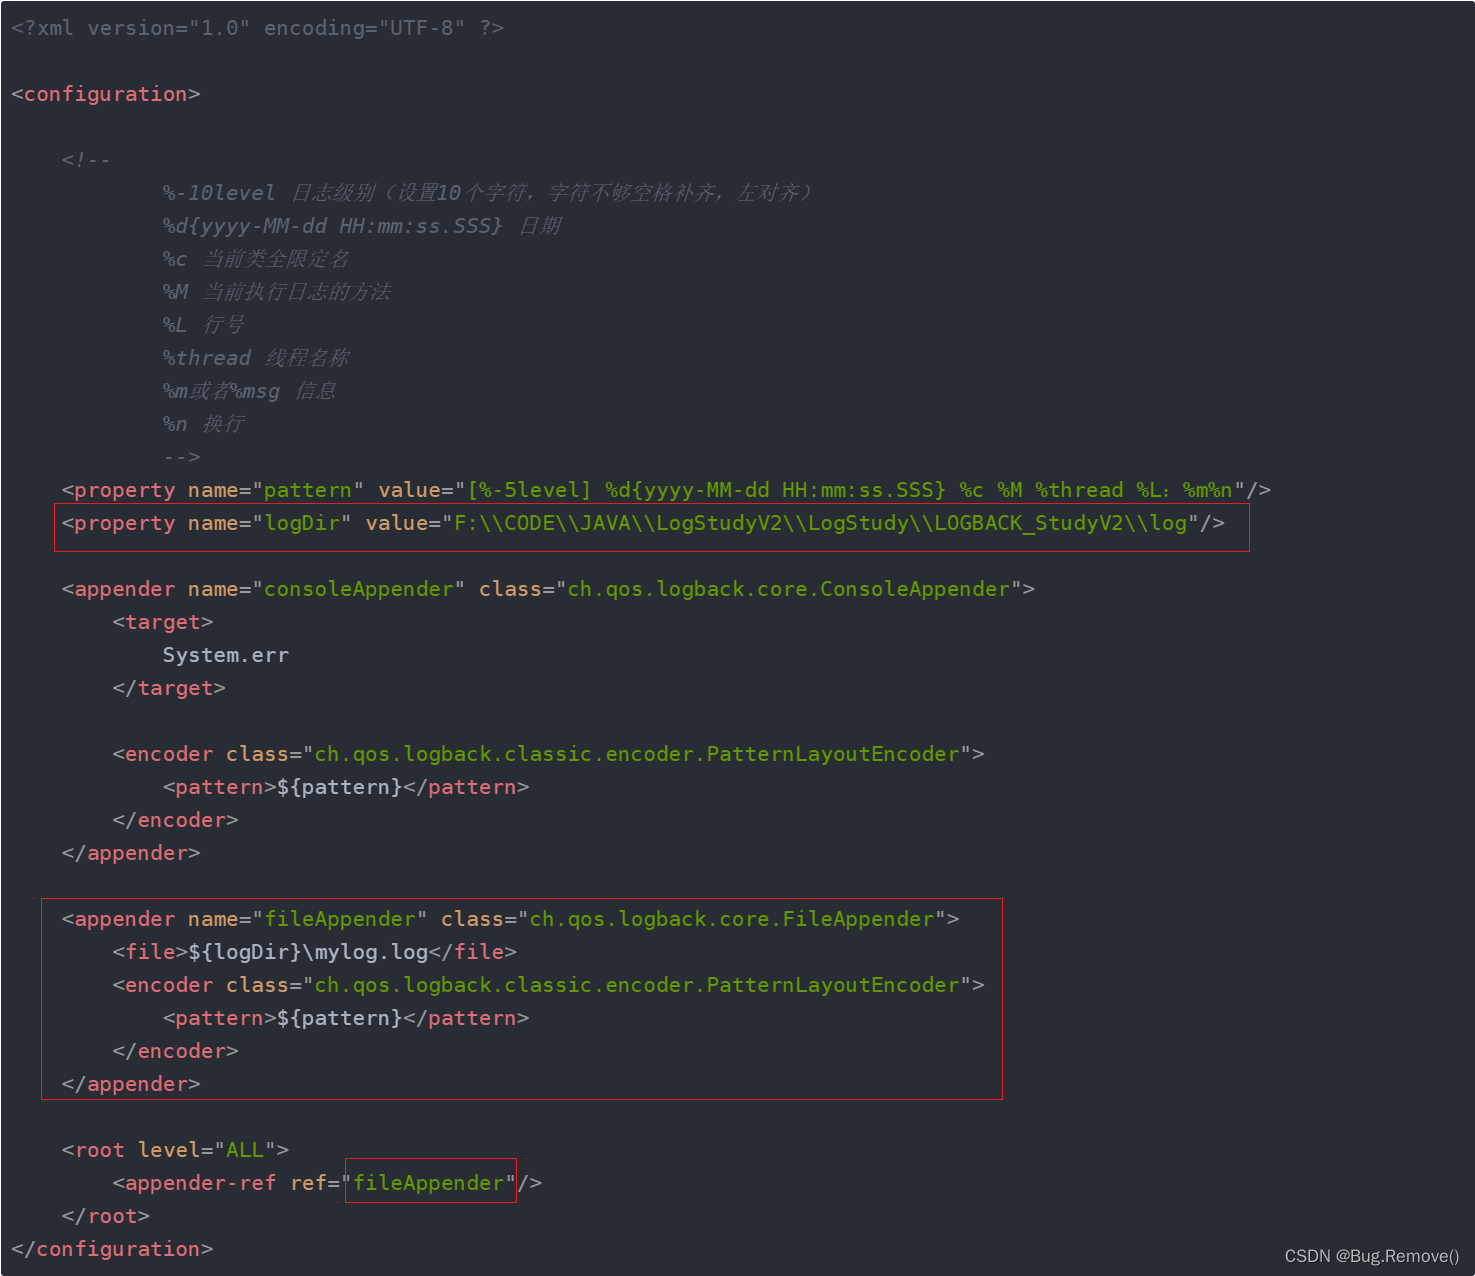Click the comment opening marker <!--

coord(86,160)
